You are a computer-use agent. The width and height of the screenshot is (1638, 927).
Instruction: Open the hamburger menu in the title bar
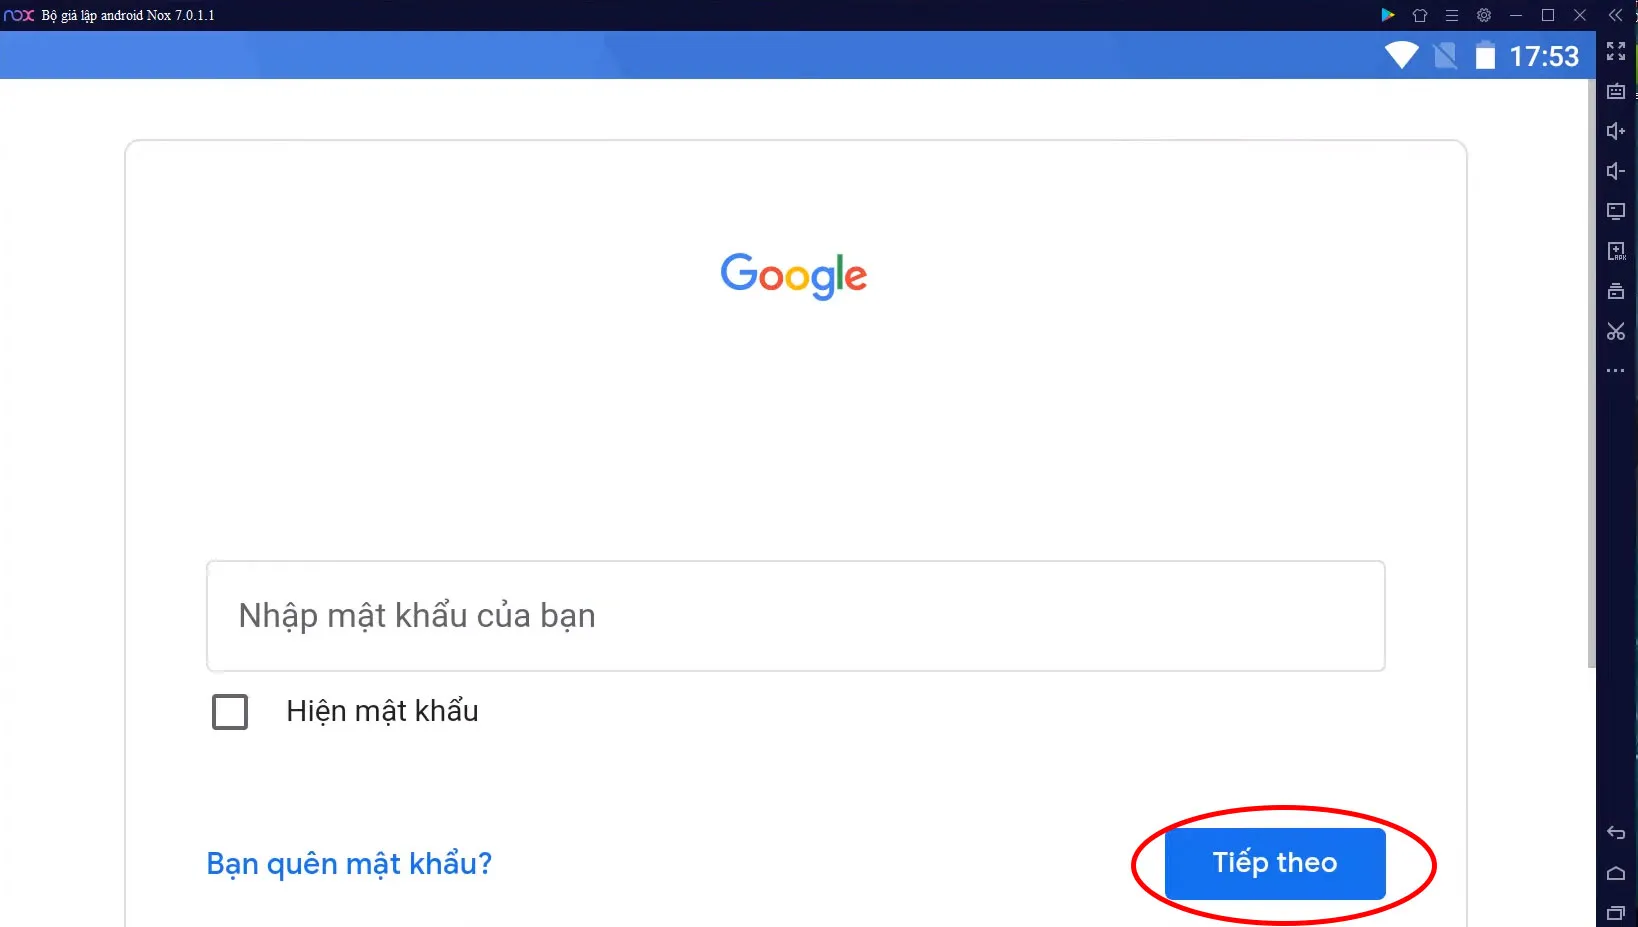coord(1452,15)
